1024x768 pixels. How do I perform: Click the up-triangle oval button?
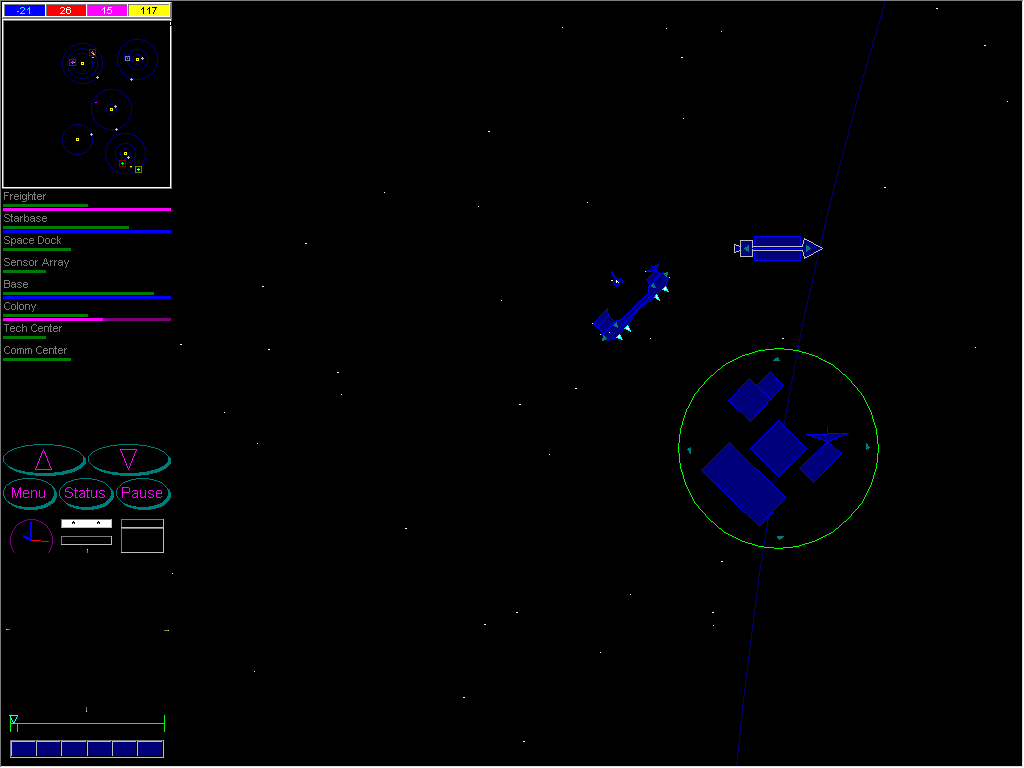pos(44,460)
